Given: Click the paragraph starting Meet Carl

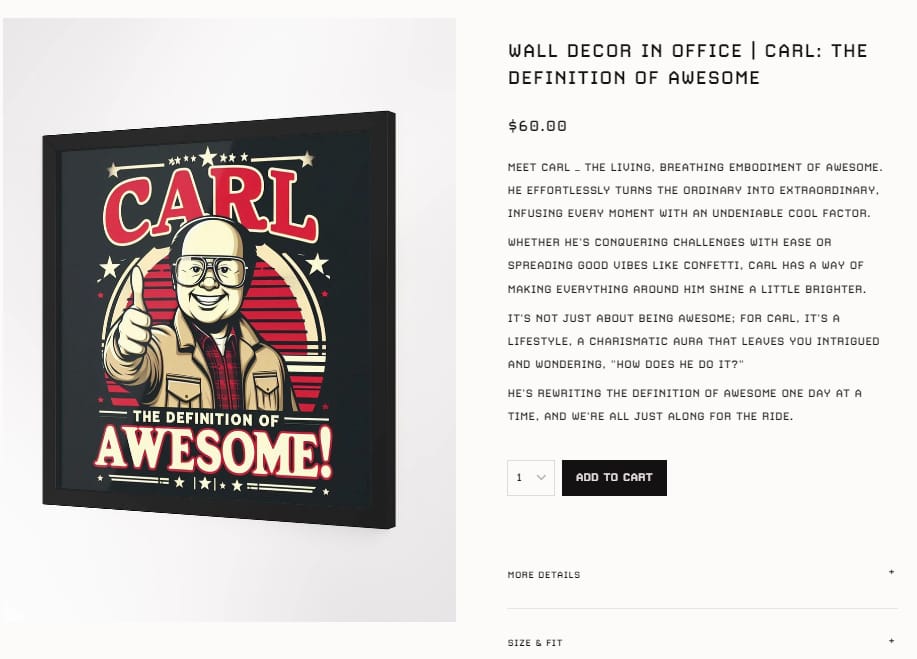Looking at the screenshot, I should pyautogui.click(x=695, y=190).
